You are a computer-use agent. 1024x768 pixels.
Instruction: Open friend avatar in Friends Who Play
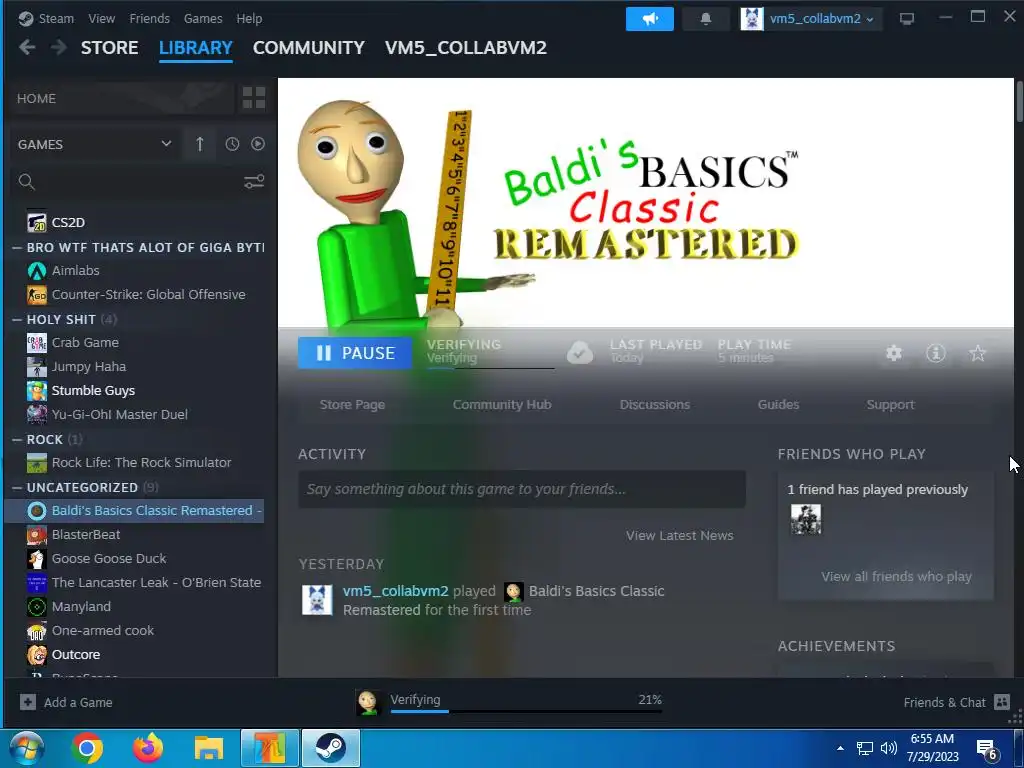806,520
